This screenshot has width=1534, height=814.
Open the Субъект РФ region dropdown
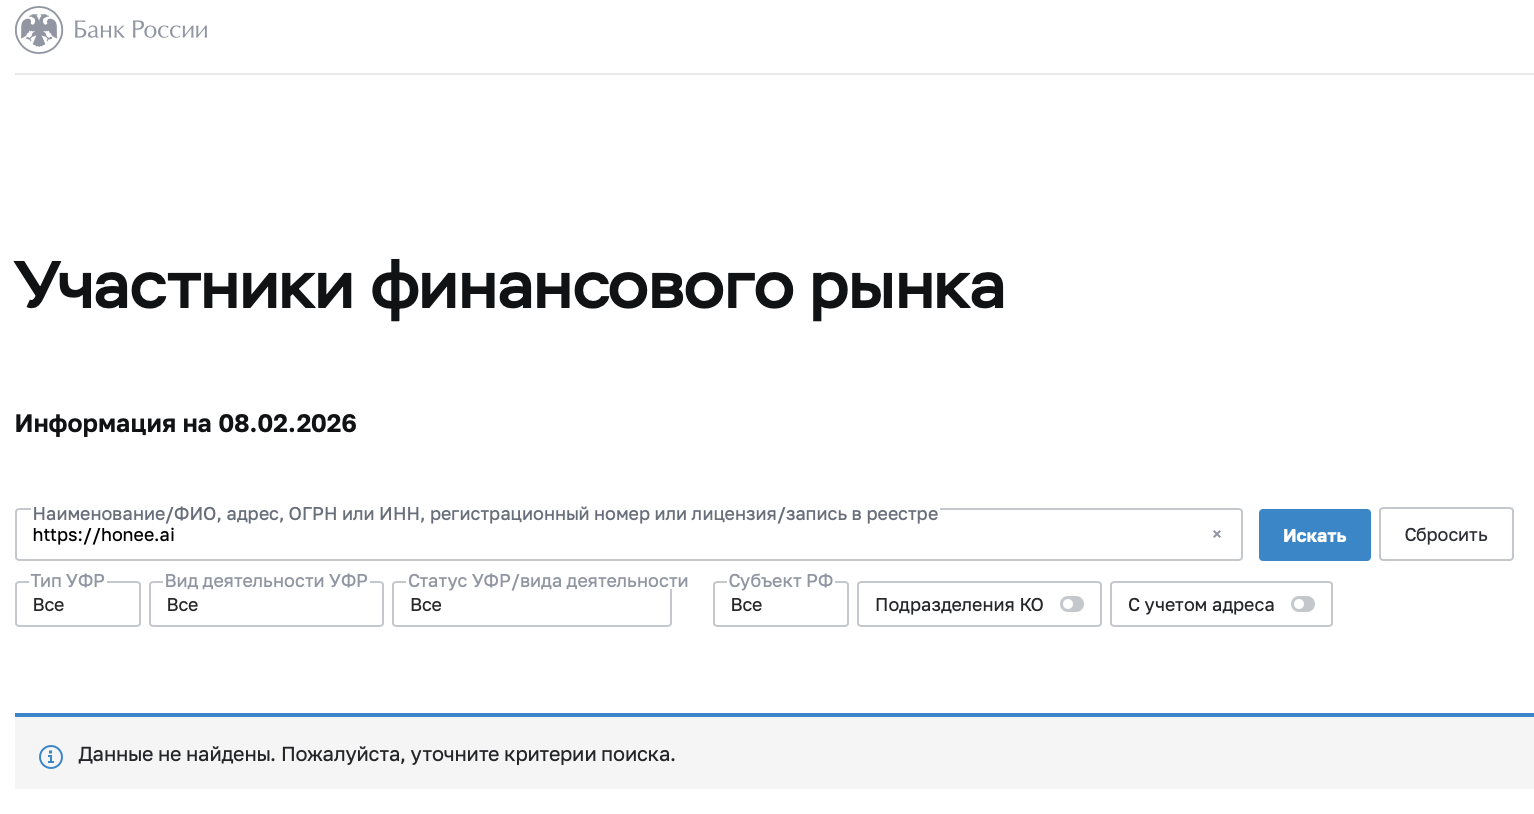[x=780, y=605]
